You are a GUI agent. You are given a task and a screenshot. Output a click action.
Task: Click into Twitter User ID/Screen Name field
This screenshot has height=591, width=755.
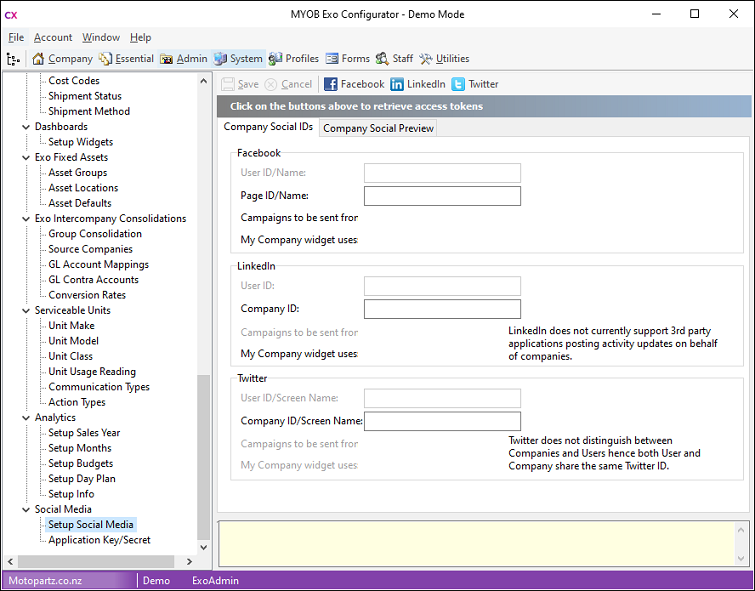pos(442,398)
